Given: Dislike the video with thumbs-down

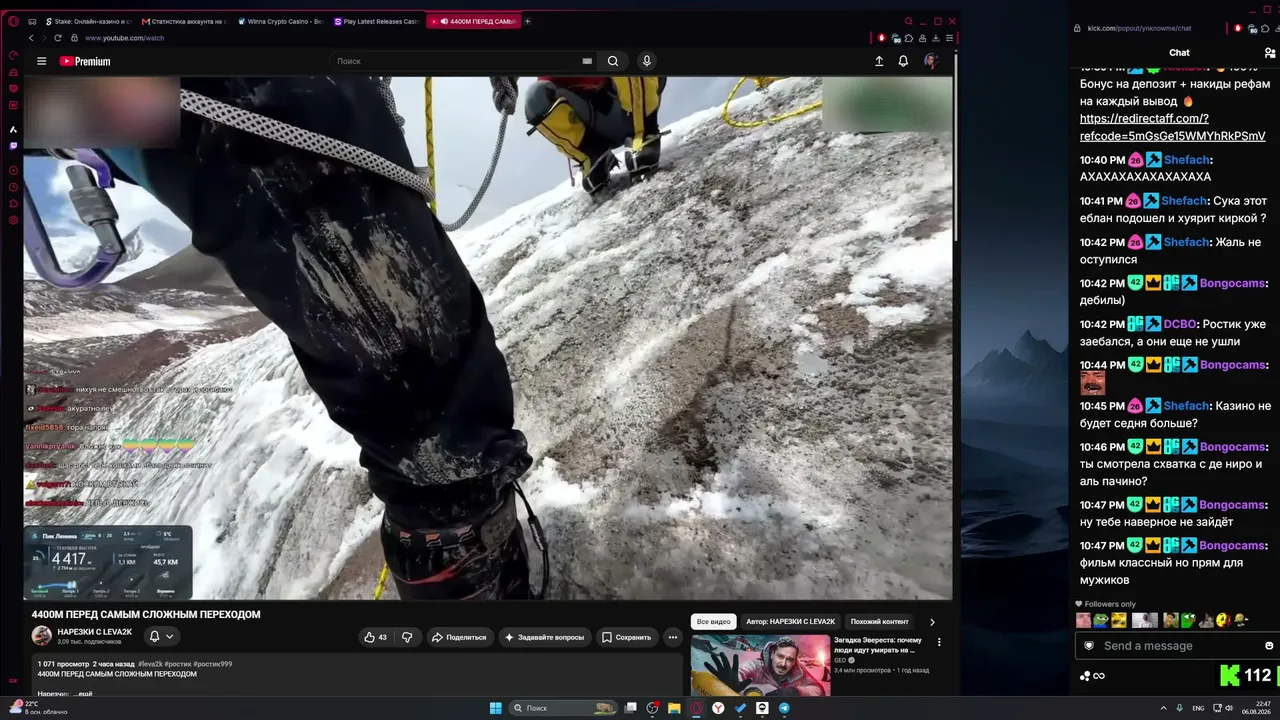Looking at the screenshot, I should (x=407, y=637).
